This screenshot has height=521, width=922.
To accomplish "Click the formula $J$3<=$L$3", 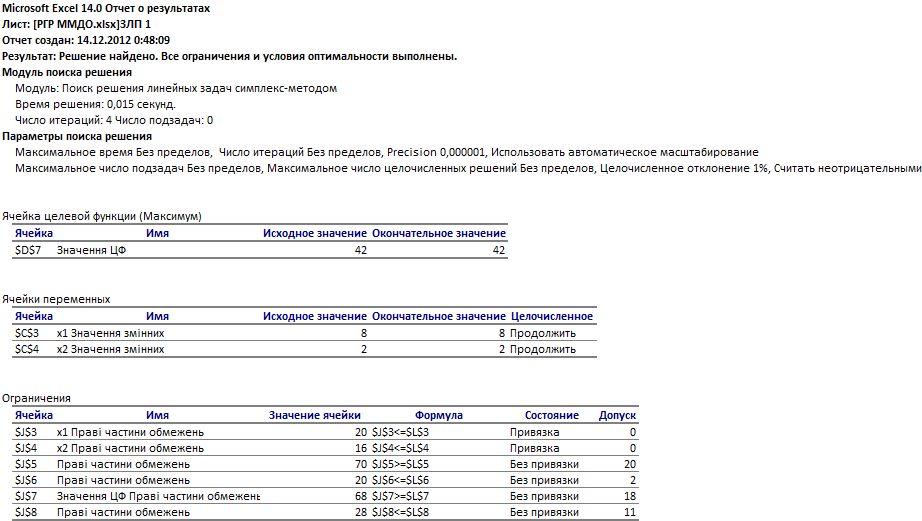I will [400, 432].
